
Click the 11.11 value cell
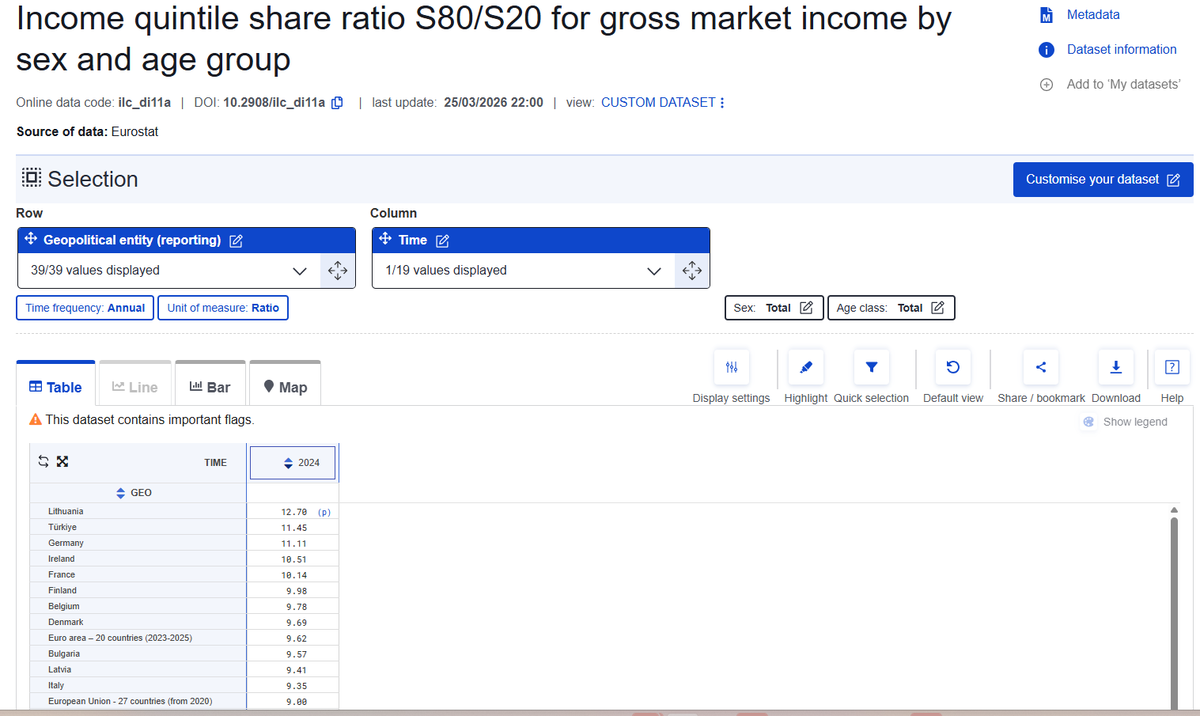coord(292,543)
